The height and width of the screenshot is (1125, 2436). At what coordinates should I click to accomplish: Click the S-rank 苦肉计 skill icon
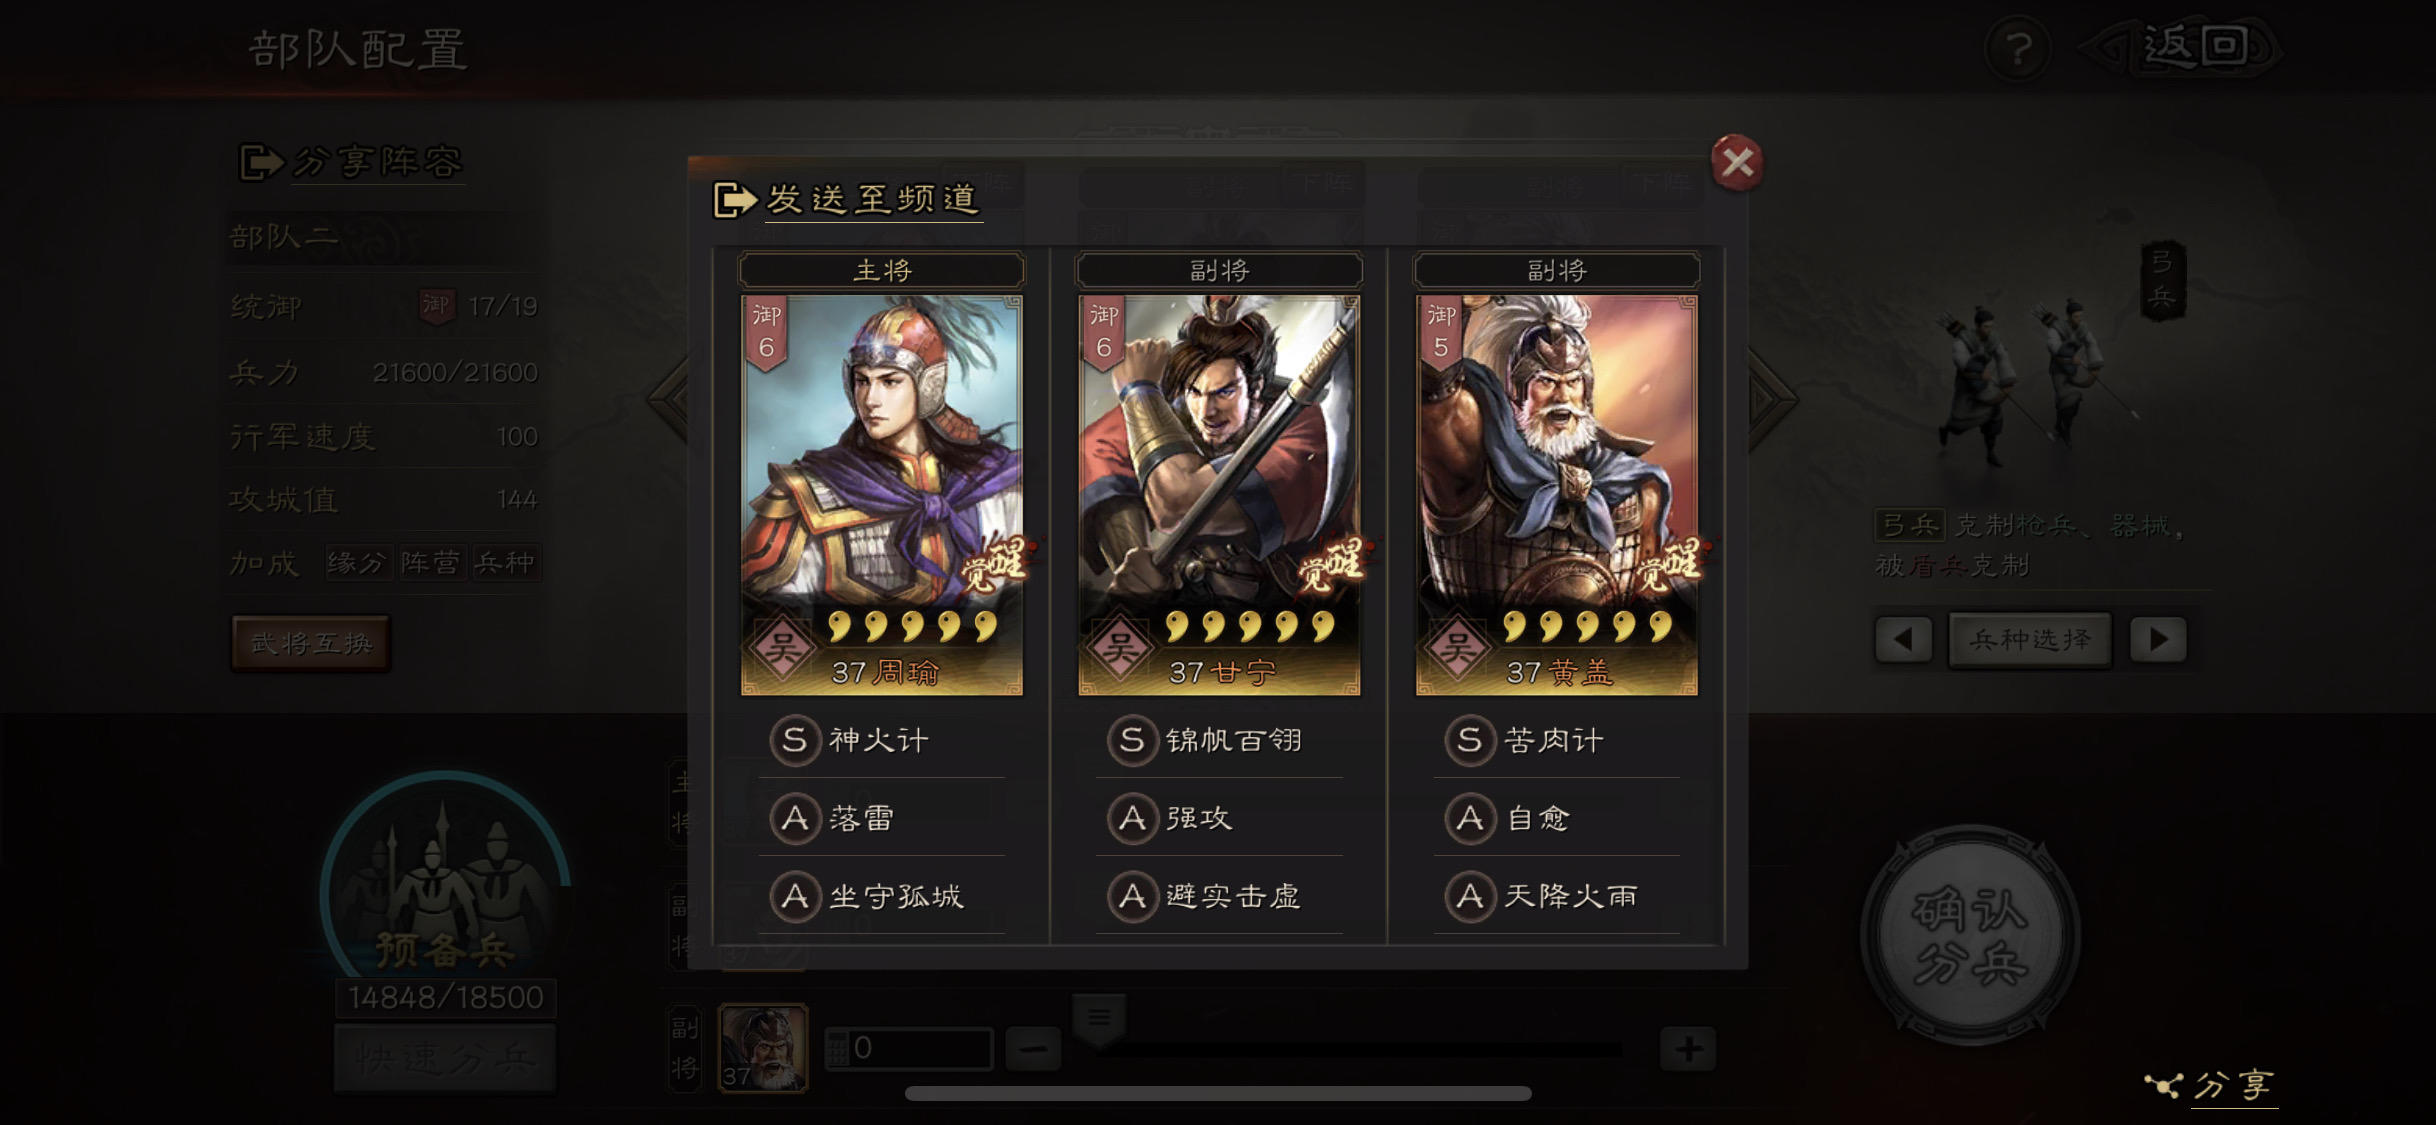1470,740
